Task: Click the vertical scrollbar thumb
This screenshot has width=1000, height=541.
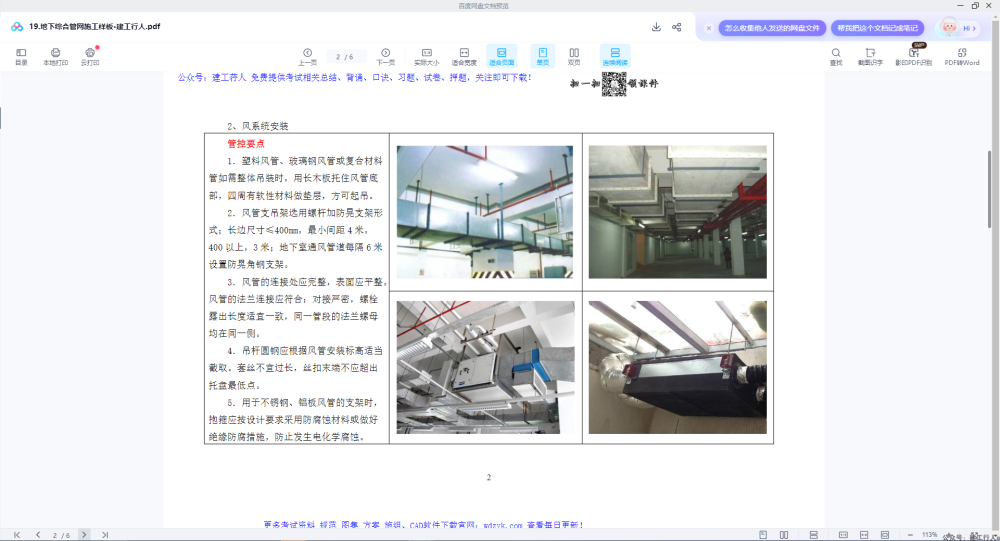Action: (990, 188)
